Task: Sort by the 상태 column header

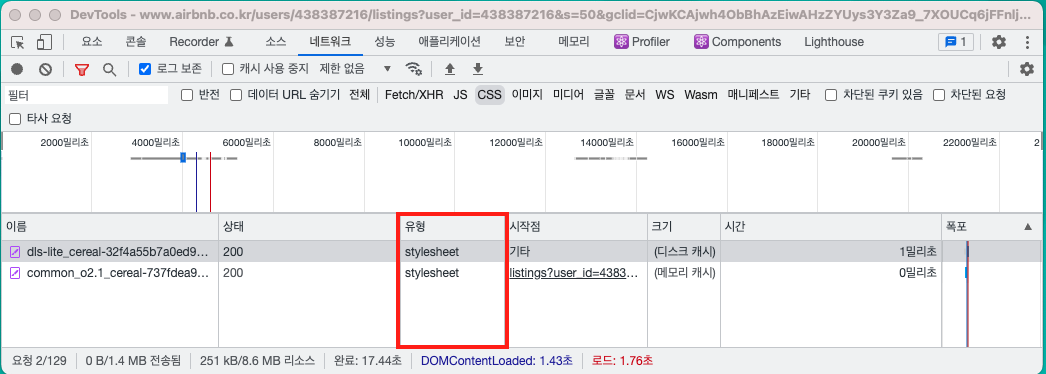Action: tap(308, 227)
